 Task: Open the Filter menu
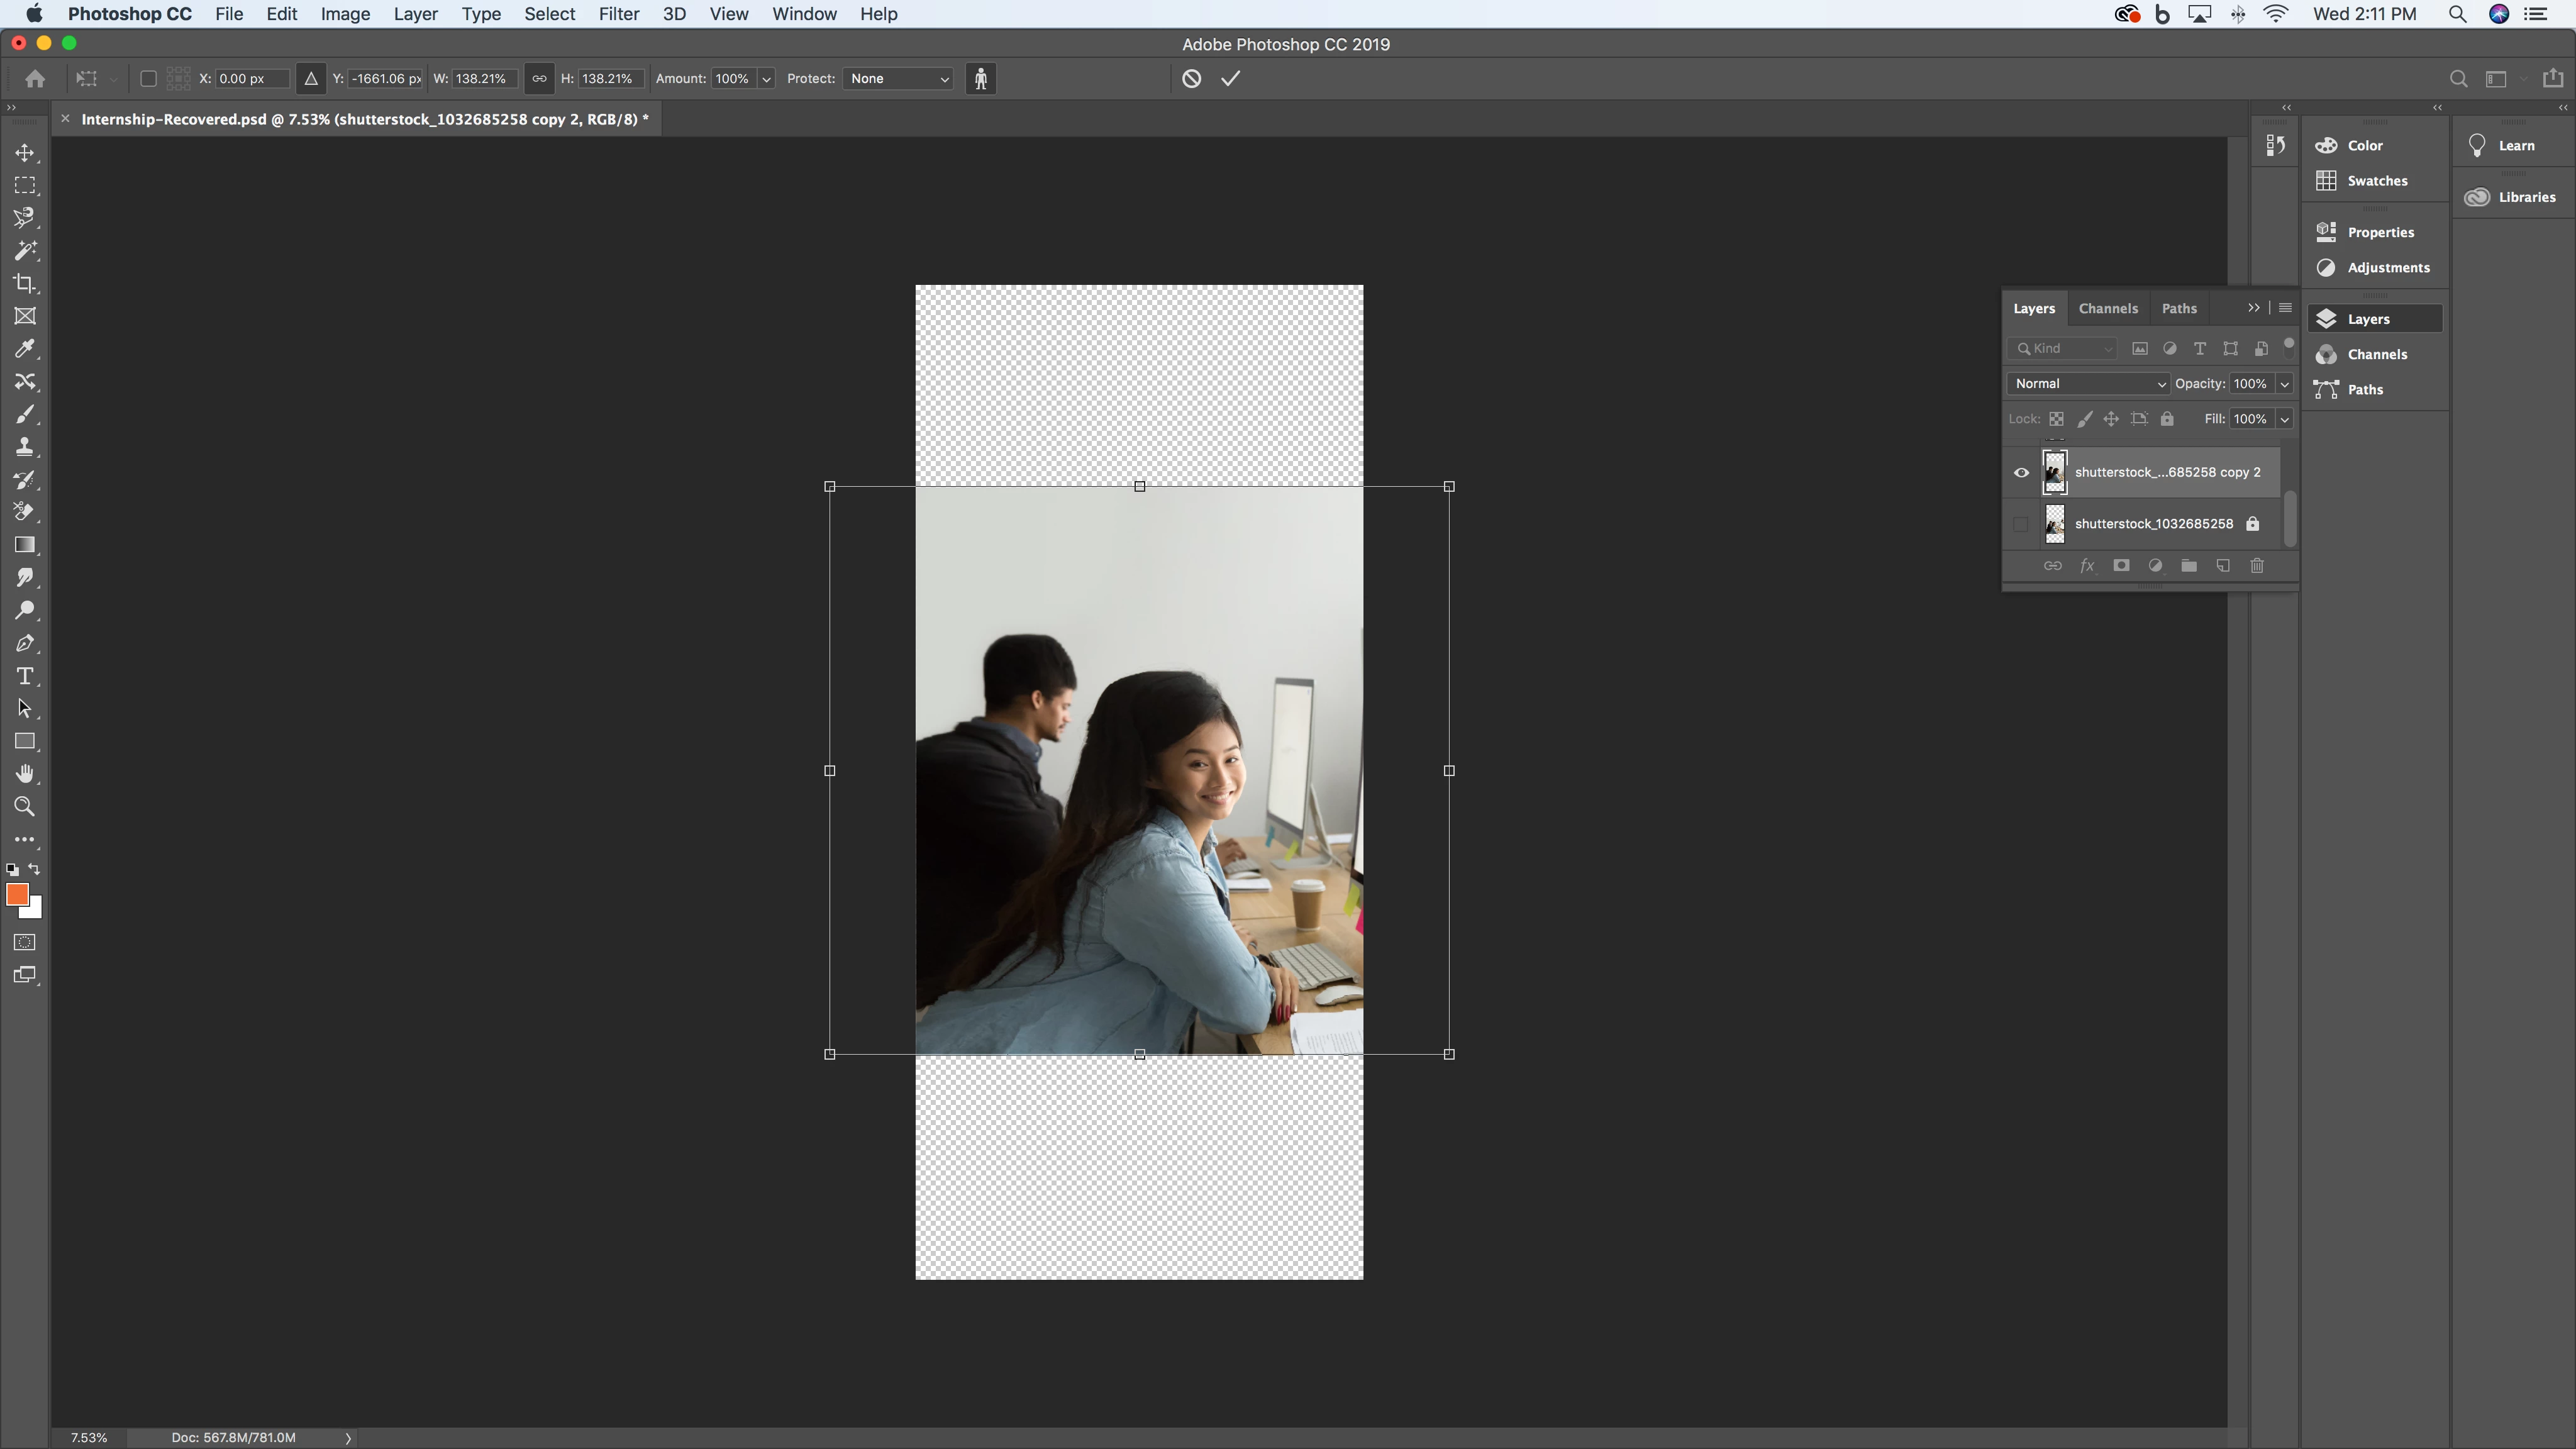pos(618,14)
